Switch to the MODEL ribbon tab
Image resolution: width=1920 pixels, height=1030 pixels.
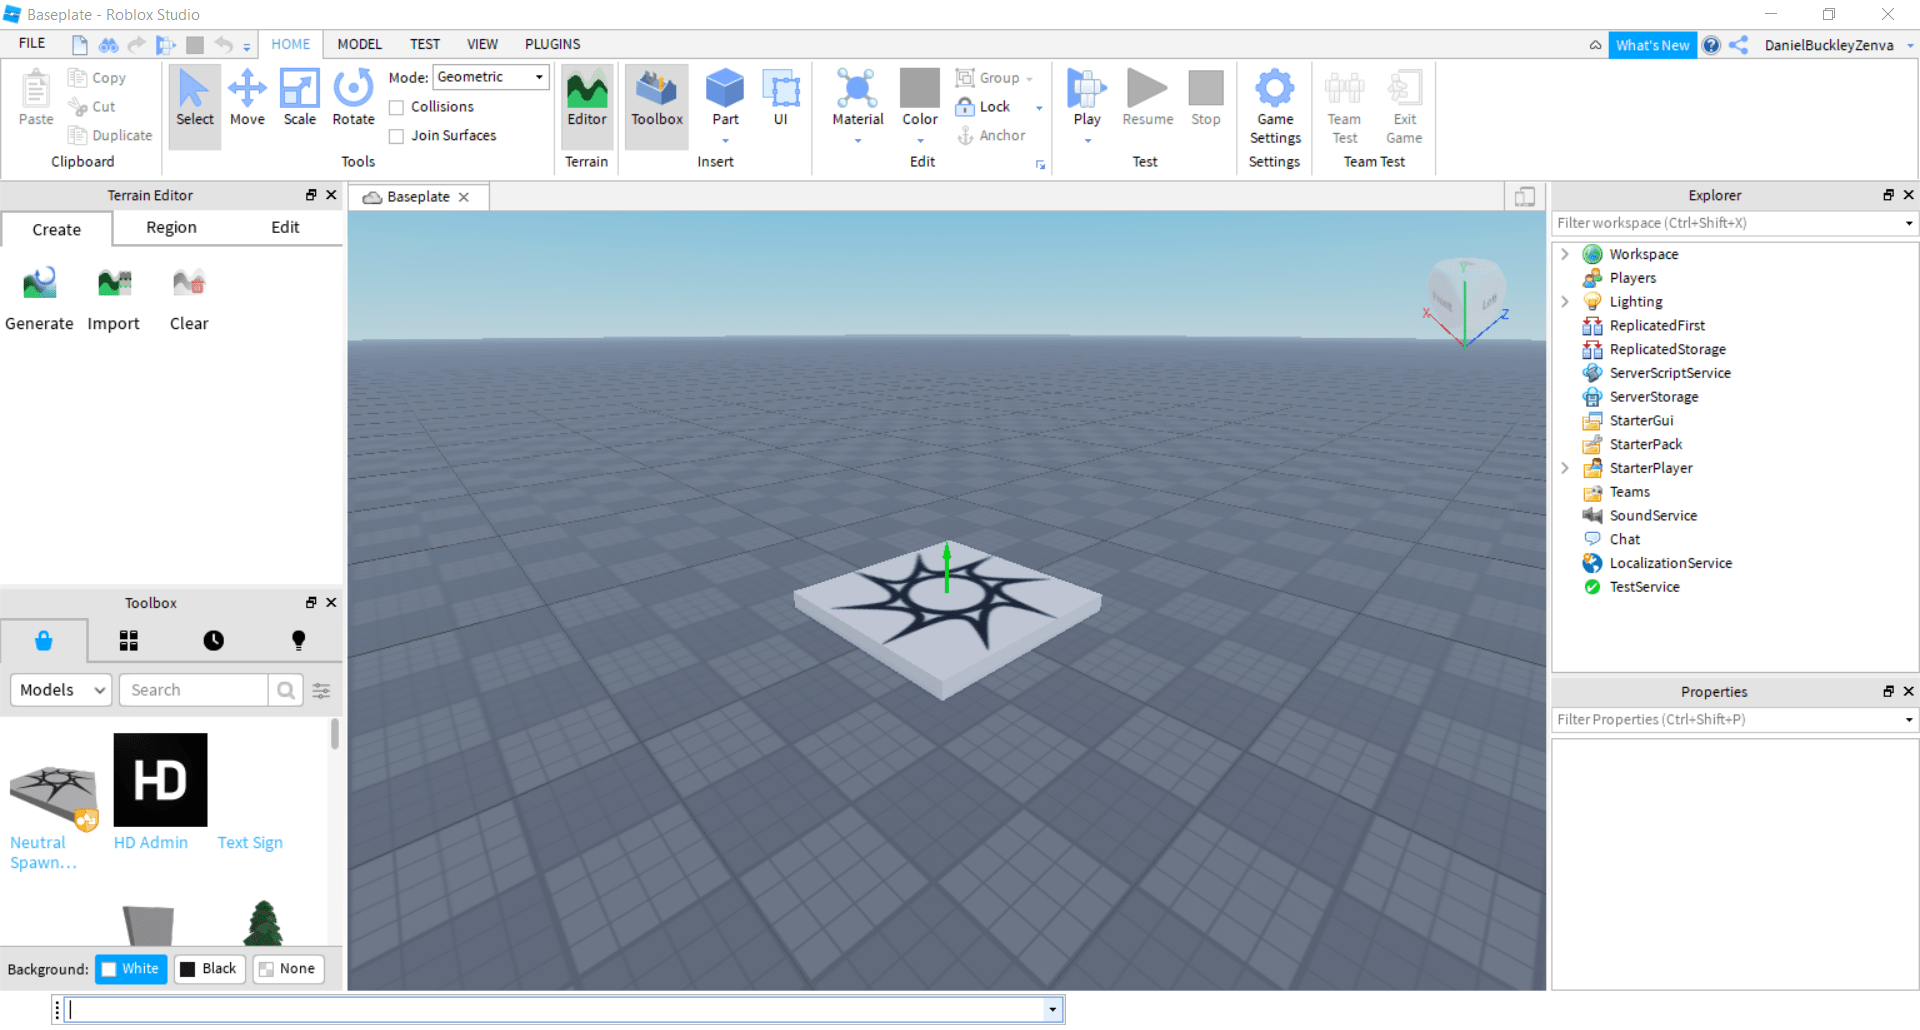(x=359, y=44)
